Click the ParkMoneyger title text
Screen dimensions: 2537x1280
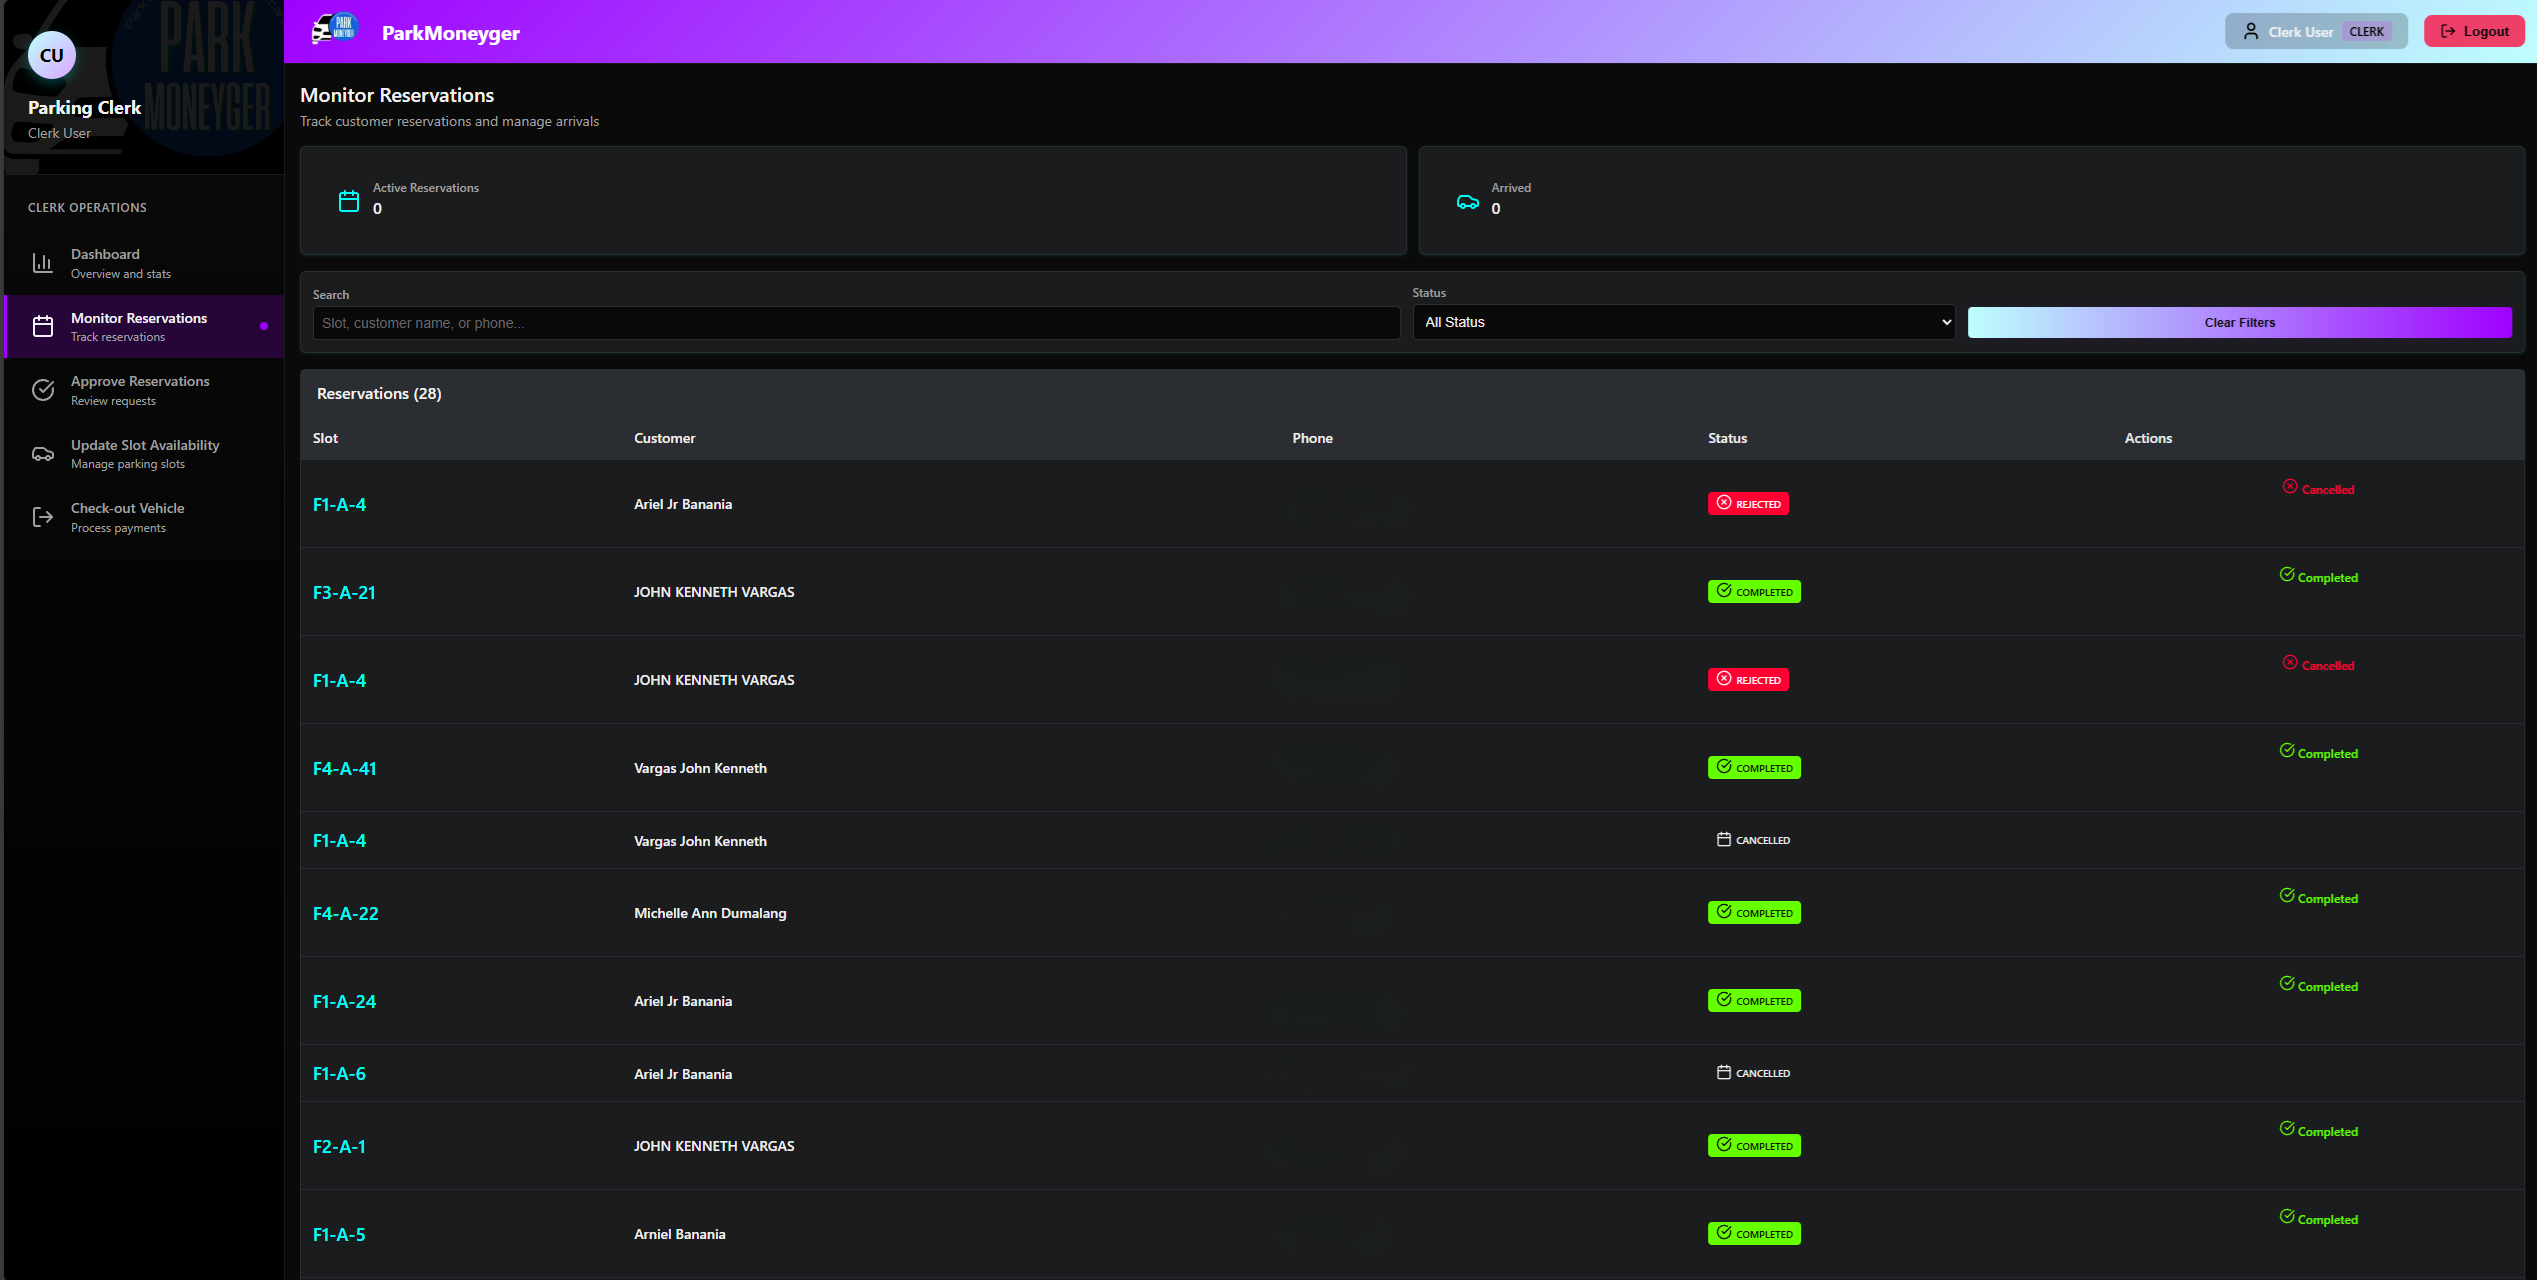coord(451,32)
